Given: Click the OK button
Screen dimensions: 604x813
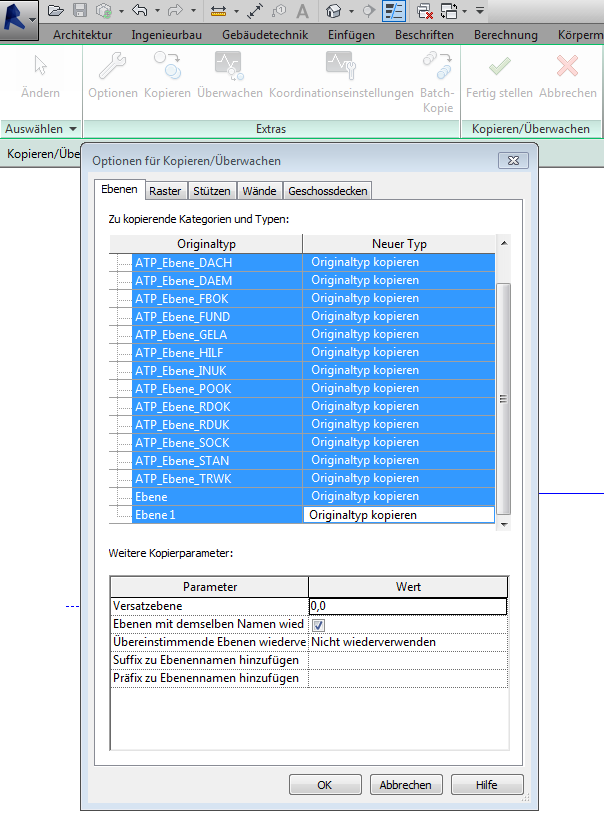Looking at the screenshot, I should pos(325,785).
